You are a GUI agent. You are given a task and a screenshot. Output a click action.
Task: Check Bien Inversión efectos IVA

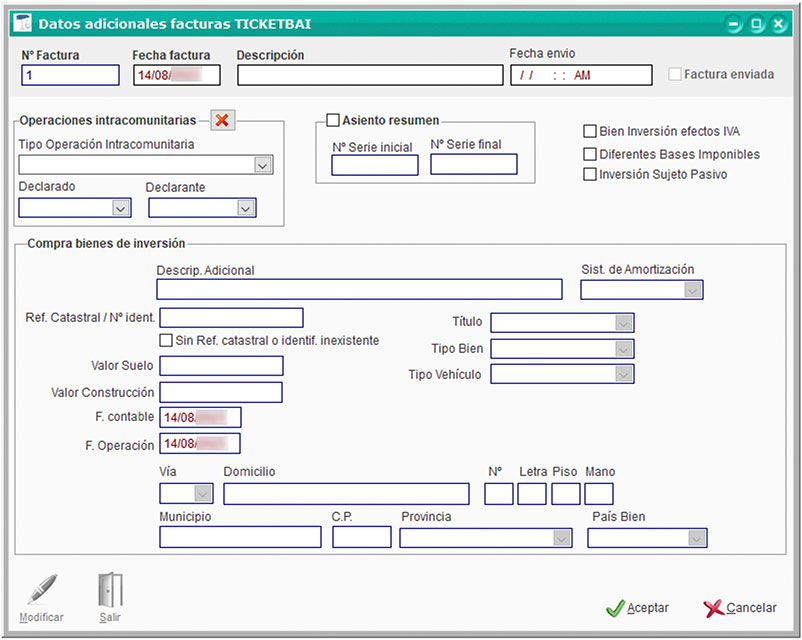pos(590,131)
